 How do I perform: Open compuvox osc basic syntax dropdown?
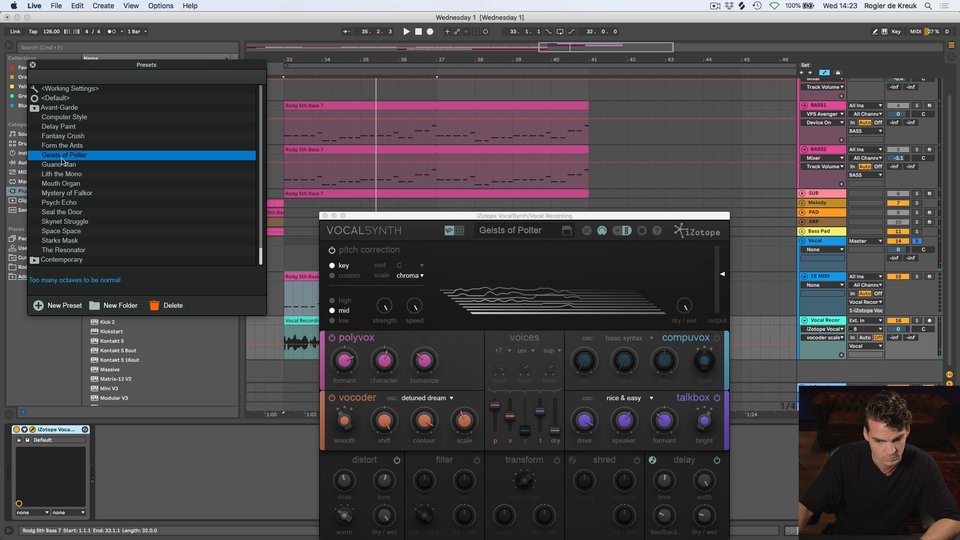point(629,338)
